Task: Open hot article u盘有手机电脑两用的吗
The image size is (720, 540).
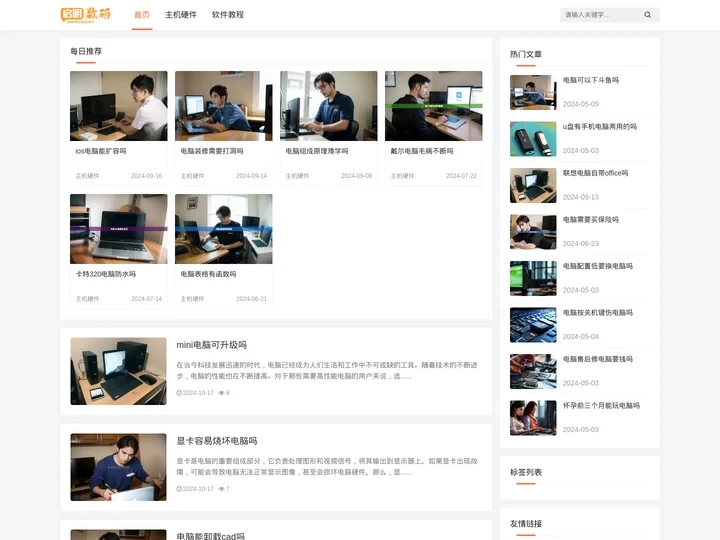Action: (600, 126)
